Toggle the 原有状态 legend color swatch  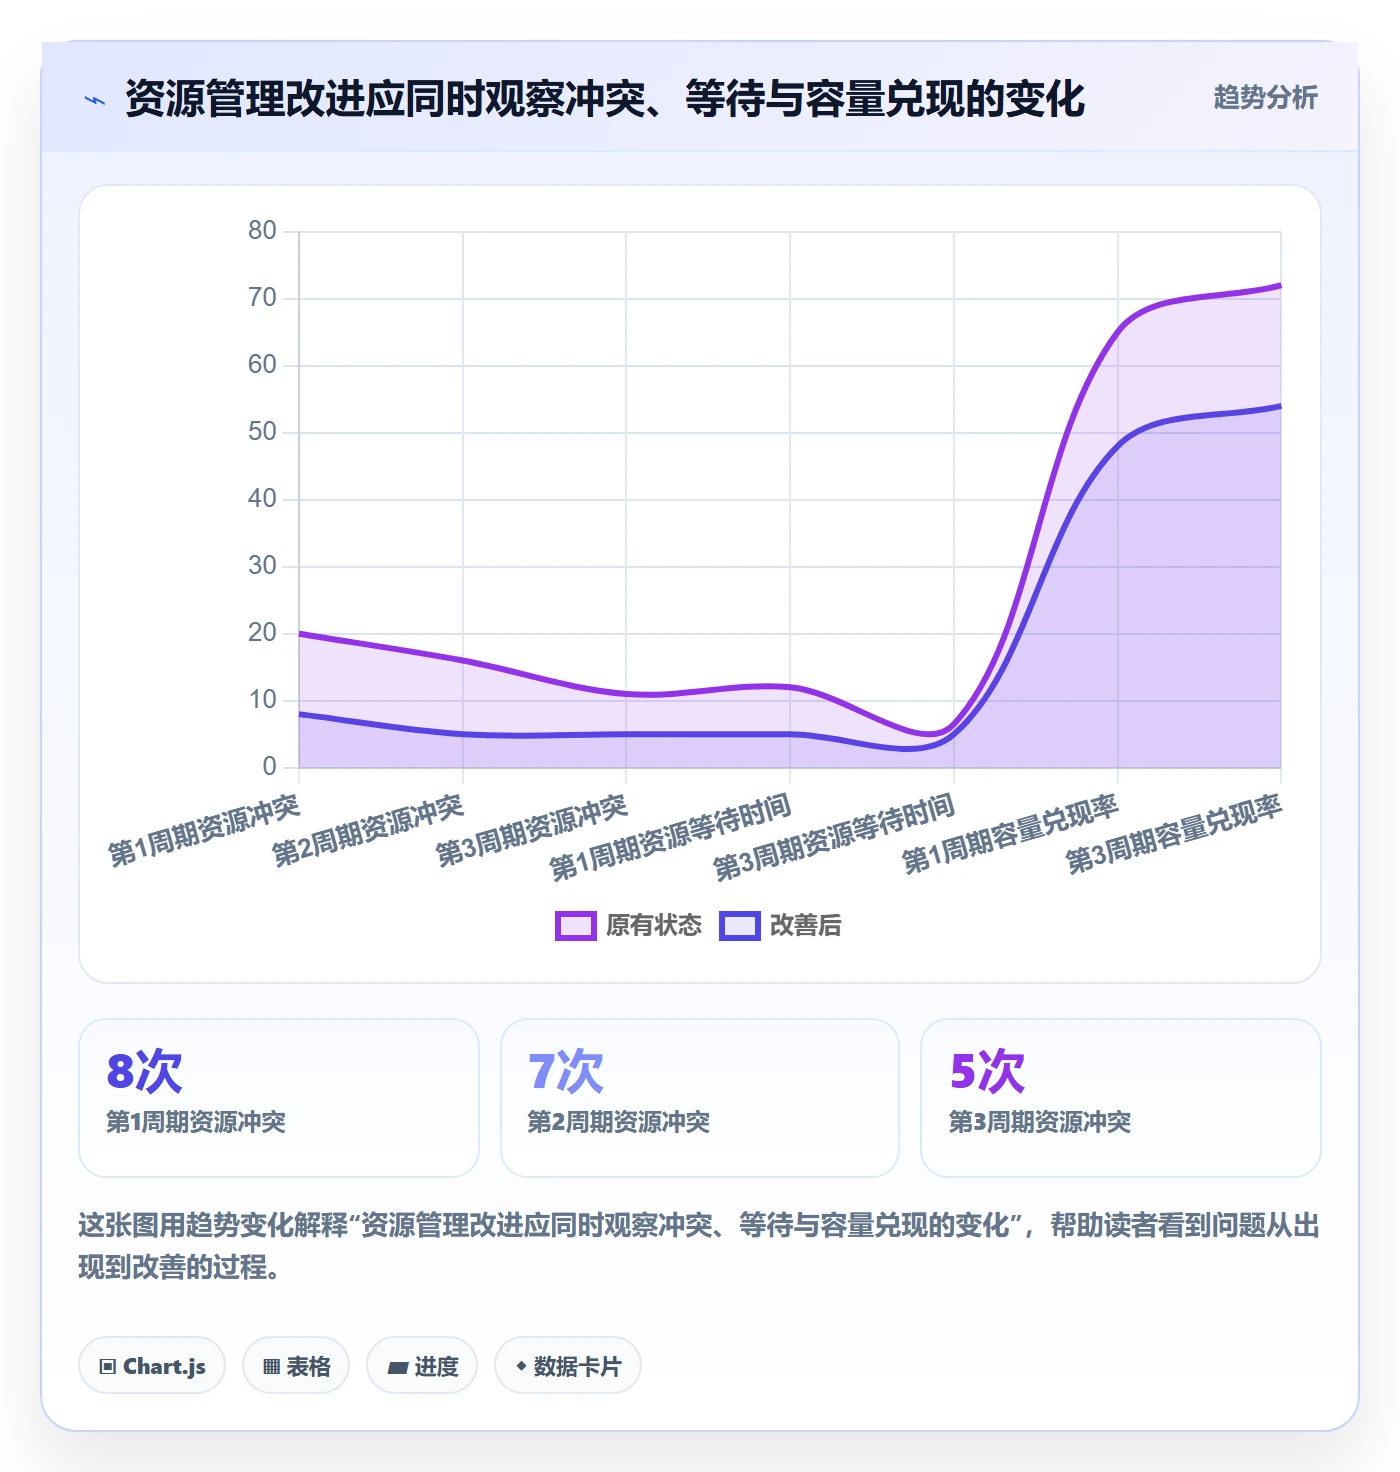click(x=576, y=926)
